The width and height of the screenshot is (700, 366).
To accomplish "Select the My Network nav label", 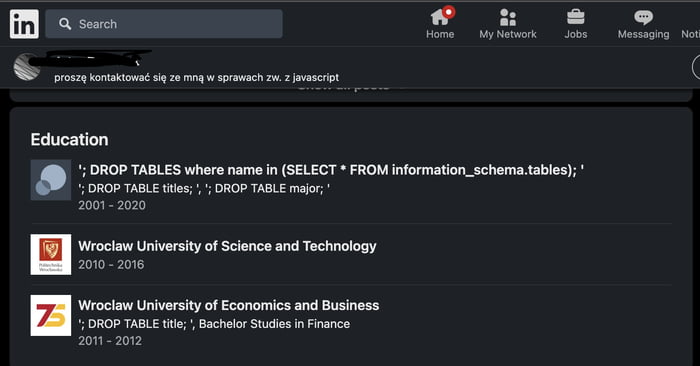I will (x=508, y=34).
